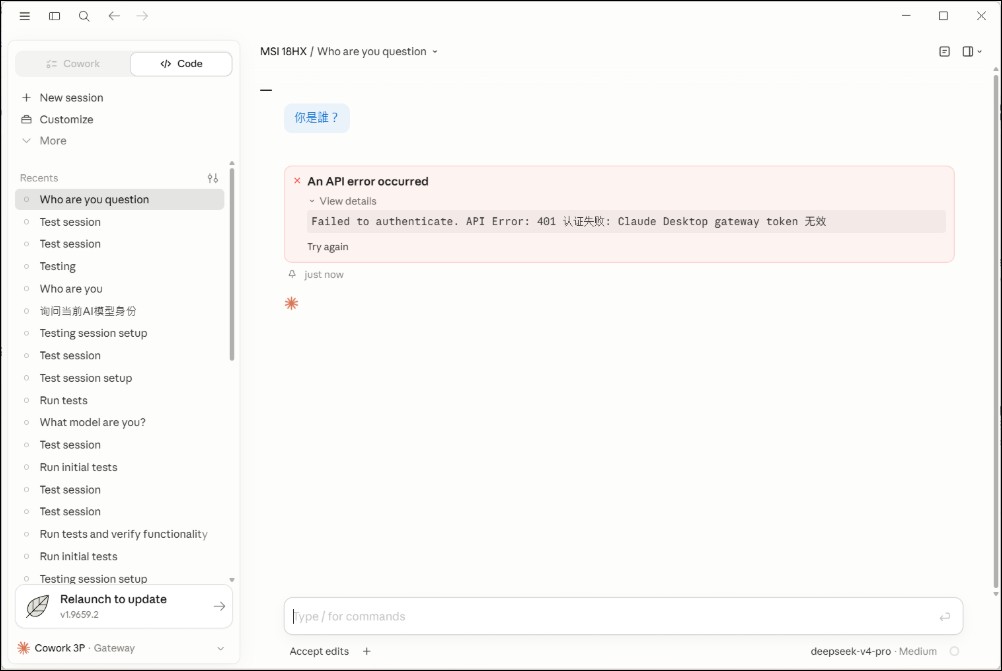The image size is (1002, 671).
Task: Click the sidebar scrollbar thumb
Action: (232, 264)
